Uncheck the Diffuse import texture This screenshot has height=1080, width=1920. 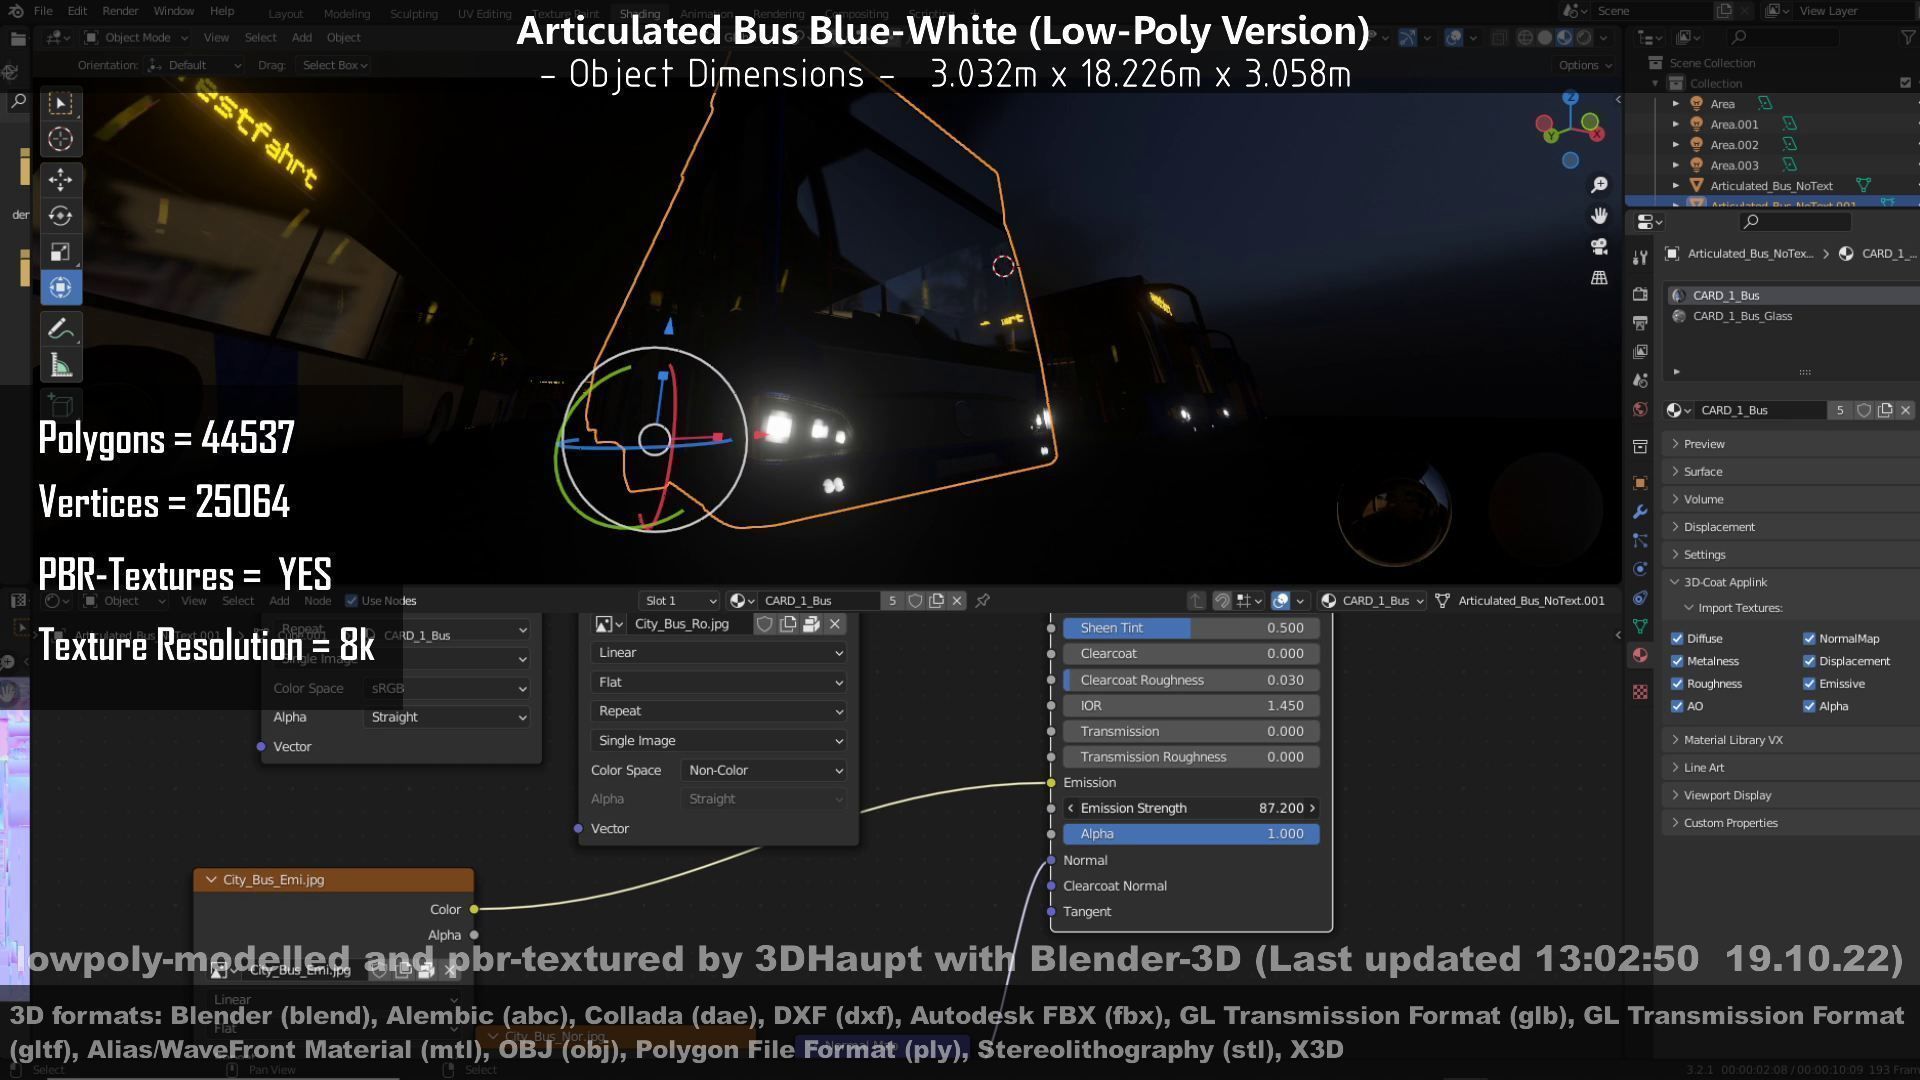(x=1677, y=638)
